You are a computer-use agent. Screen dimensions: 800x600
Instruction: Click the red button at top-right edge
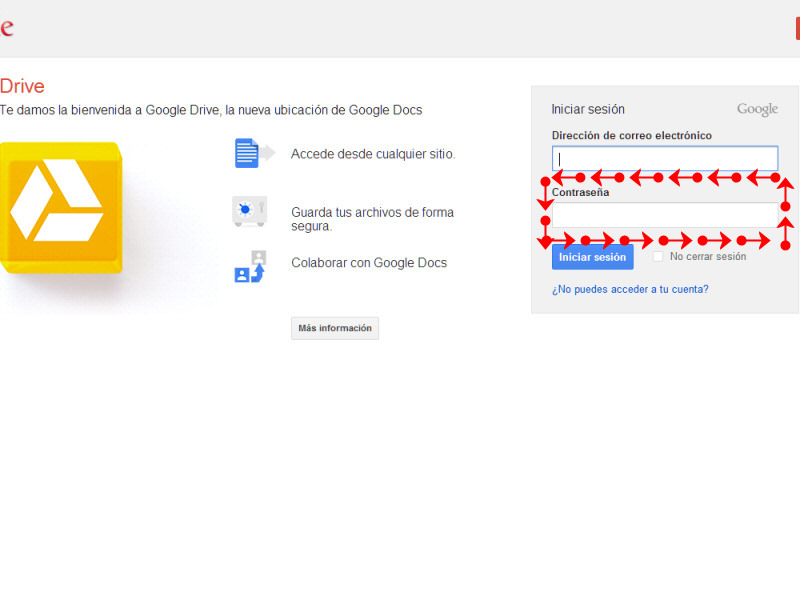click(797, 28)
